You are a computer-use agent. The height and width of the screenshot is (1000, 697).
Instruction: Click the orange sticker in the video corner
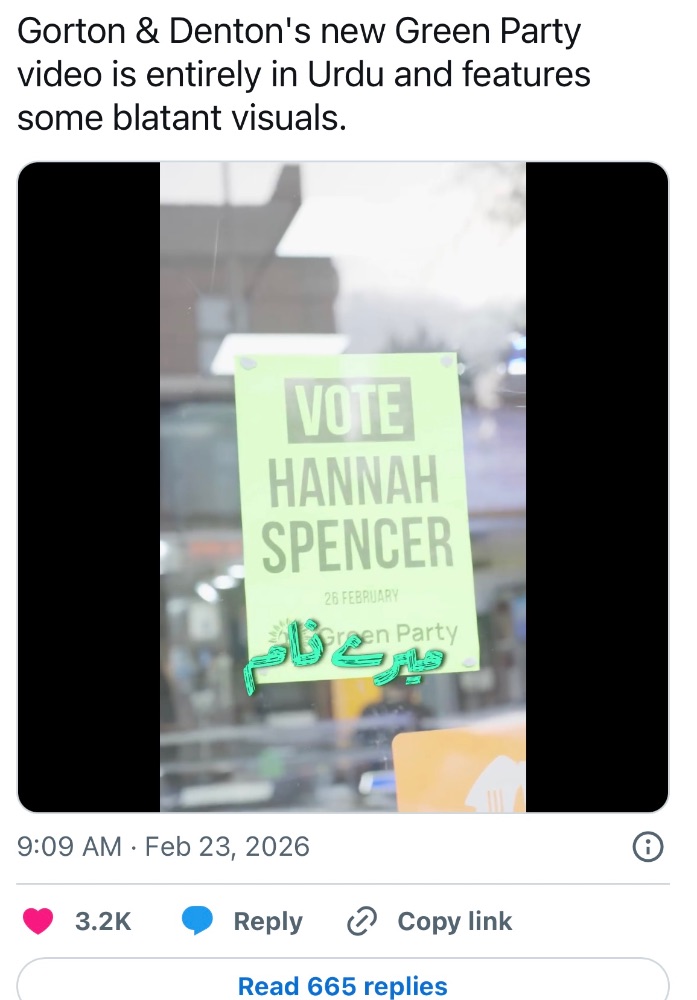pyautogui.click(x=459, y=770)
